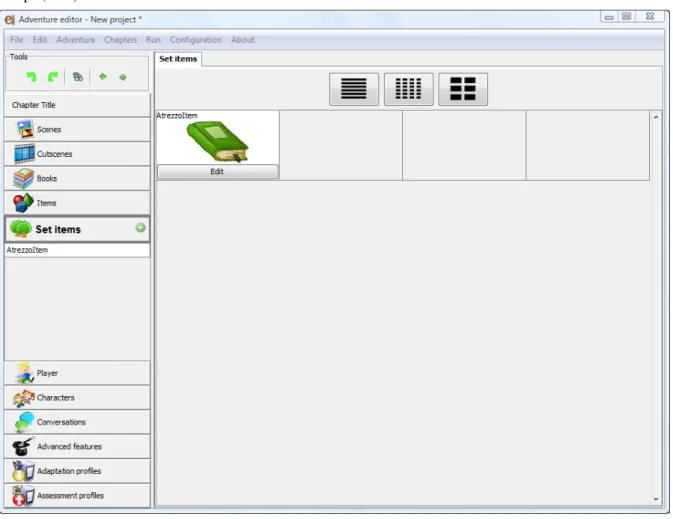Select AtrezzoItem in the sidebar list
The width and height of the screenshot is (673, 519).
pos(77,250)
